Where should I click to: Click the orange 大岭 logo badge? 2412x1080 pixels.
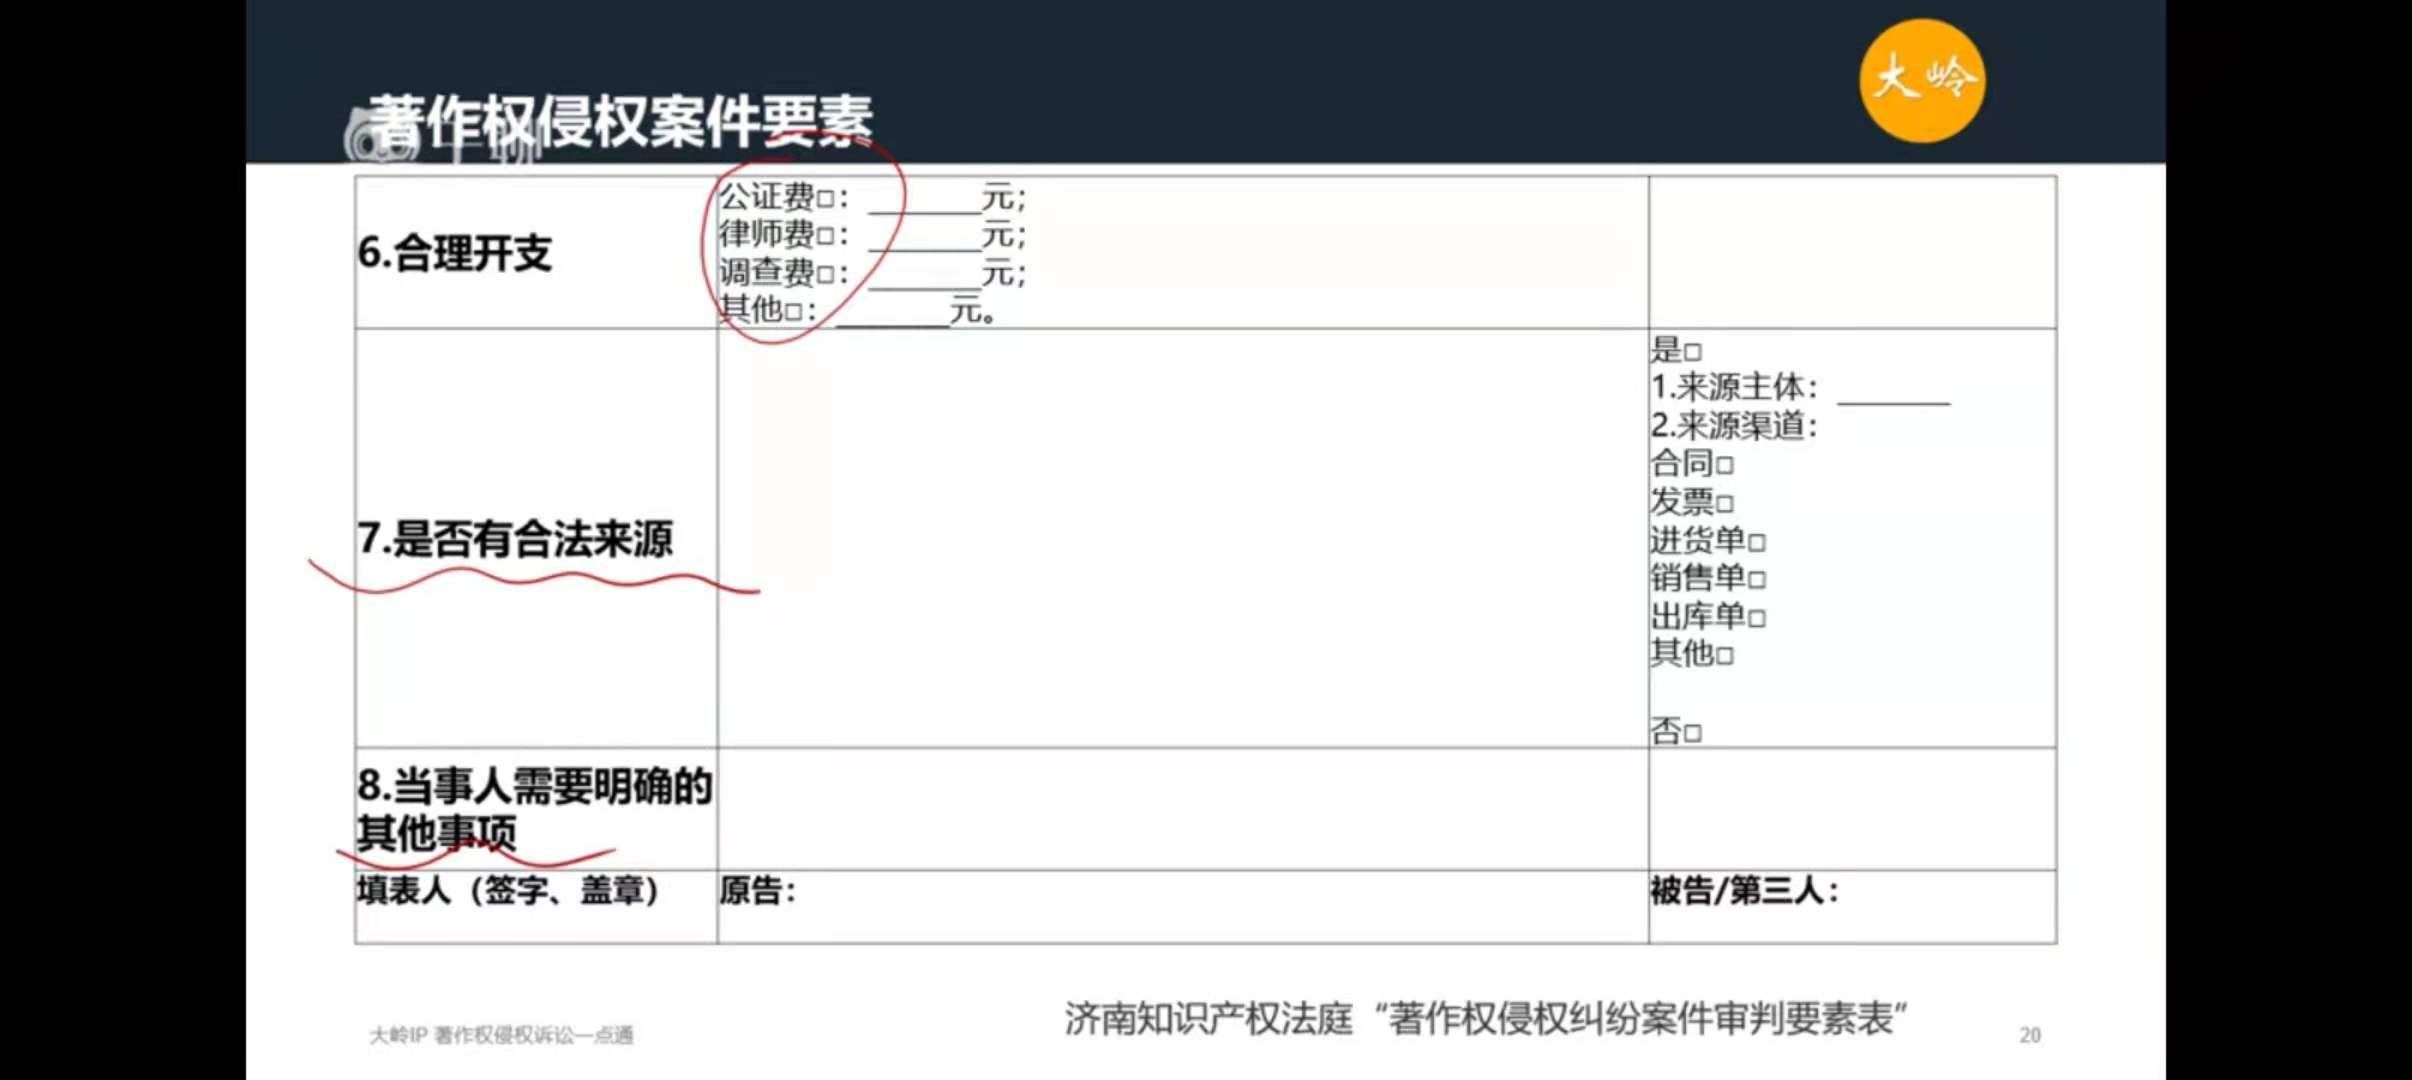tap(1922, 80)
